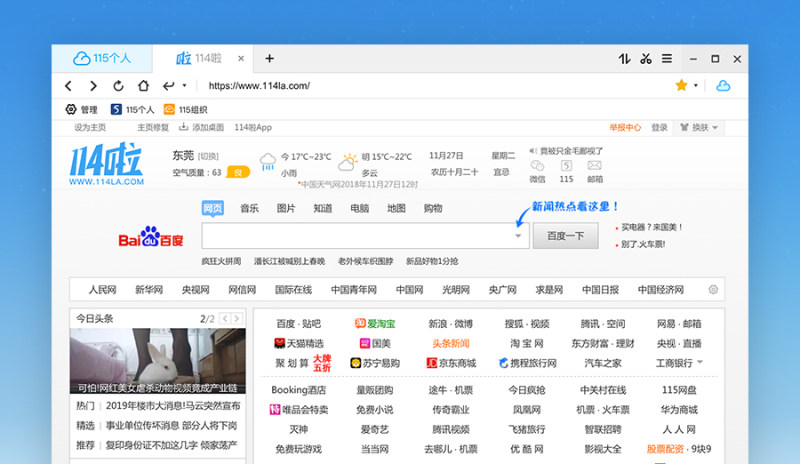
Task: Open the up-down transfer arrows icon
Action: pos(624,59)
